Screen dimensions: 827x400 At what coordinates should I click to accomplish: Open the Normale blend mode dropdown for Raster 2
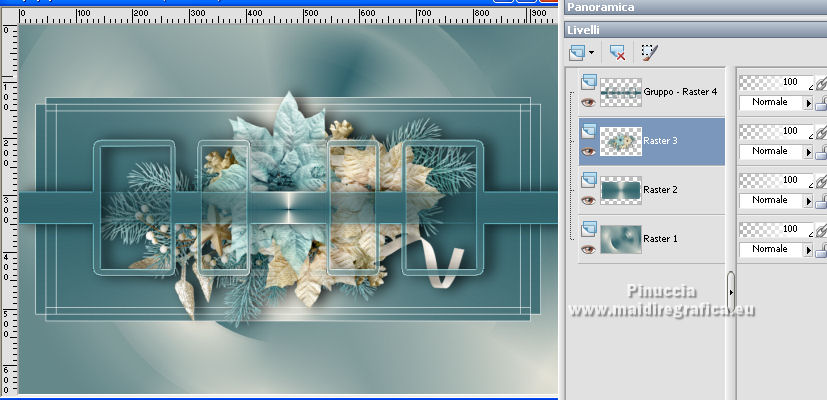tap(776, 201)
